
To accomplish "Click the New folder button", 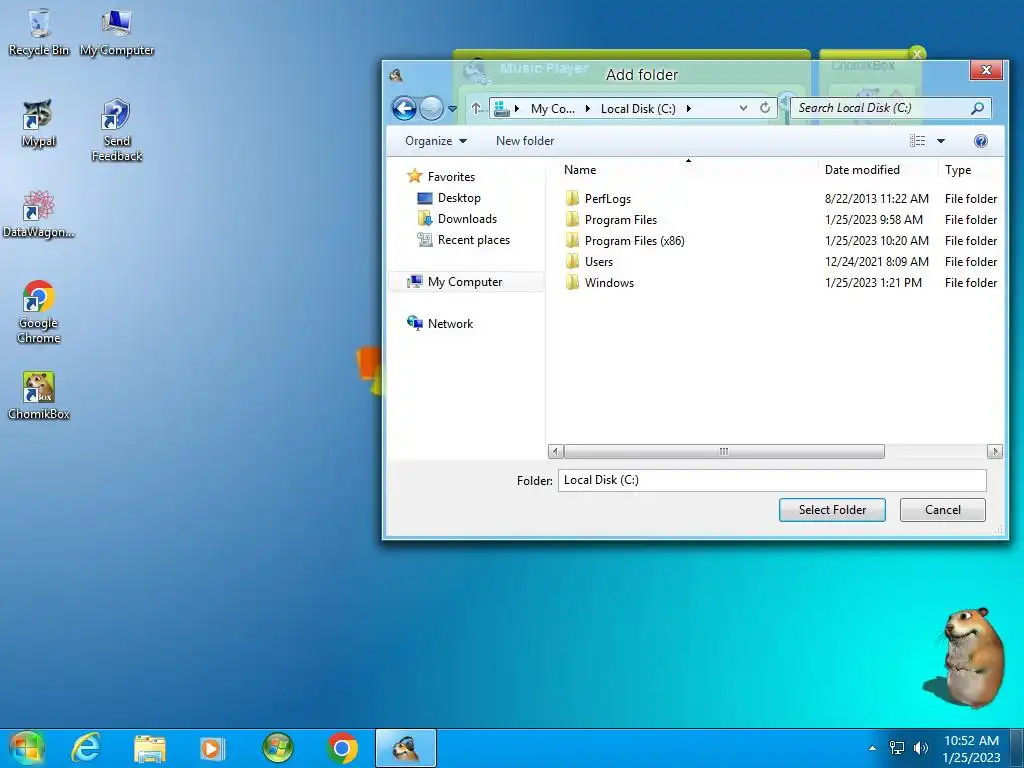I will (525, 140).
